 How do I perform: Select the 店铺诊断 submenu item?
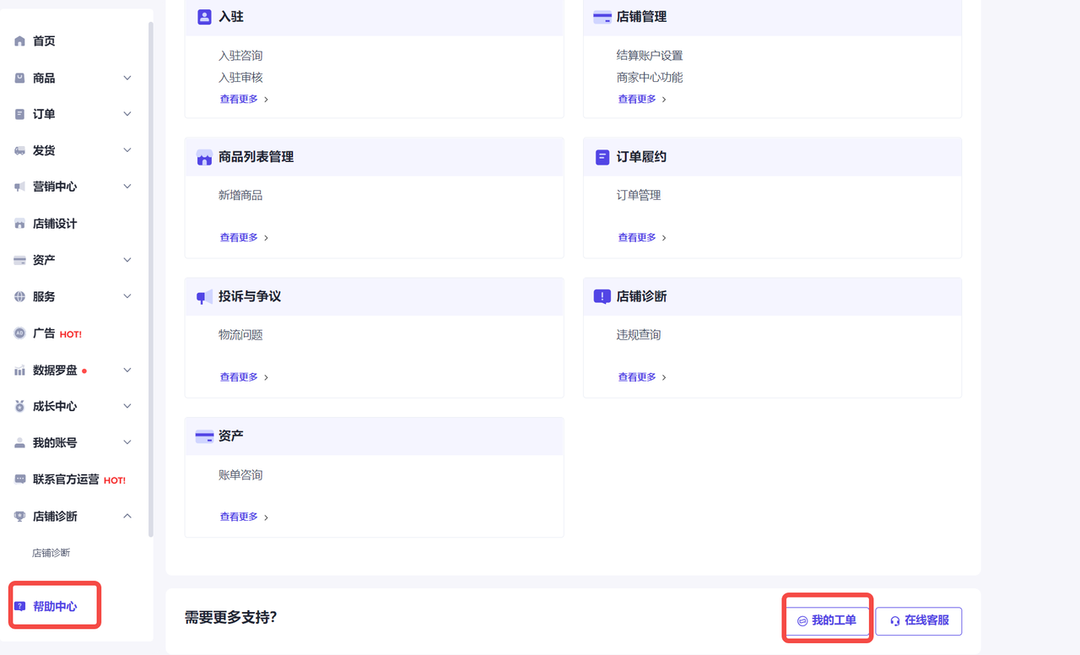click(51, 553)
